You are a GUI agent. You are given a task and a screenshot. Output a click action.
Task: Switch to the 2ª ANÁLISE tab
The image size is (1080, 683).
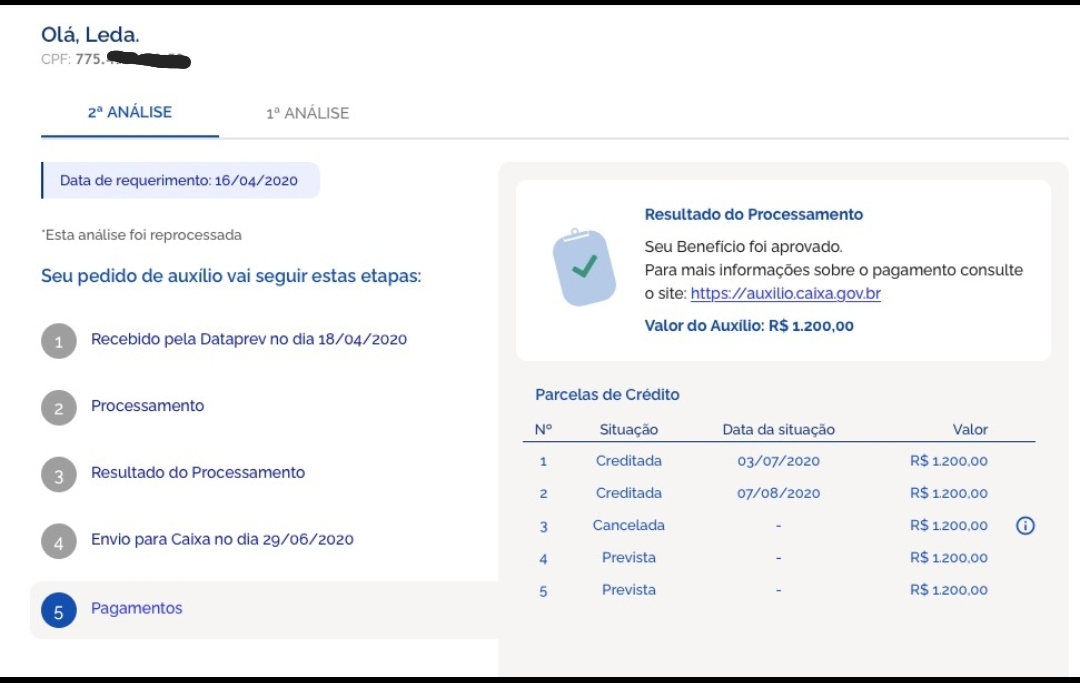pyautogui.click(x=130, y=113)
